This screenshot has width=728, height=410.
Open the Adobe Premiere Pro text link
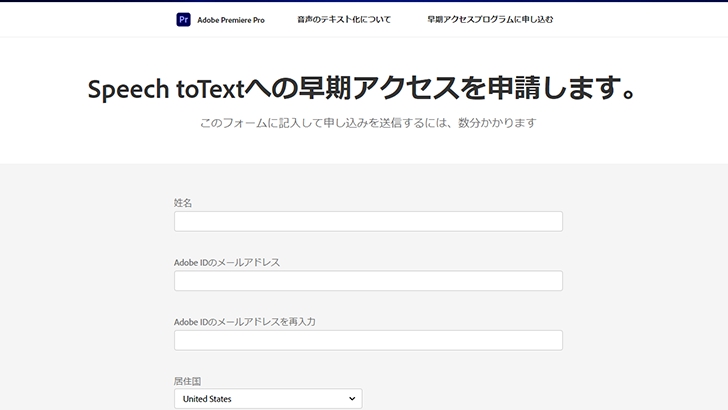pos(231,20)
